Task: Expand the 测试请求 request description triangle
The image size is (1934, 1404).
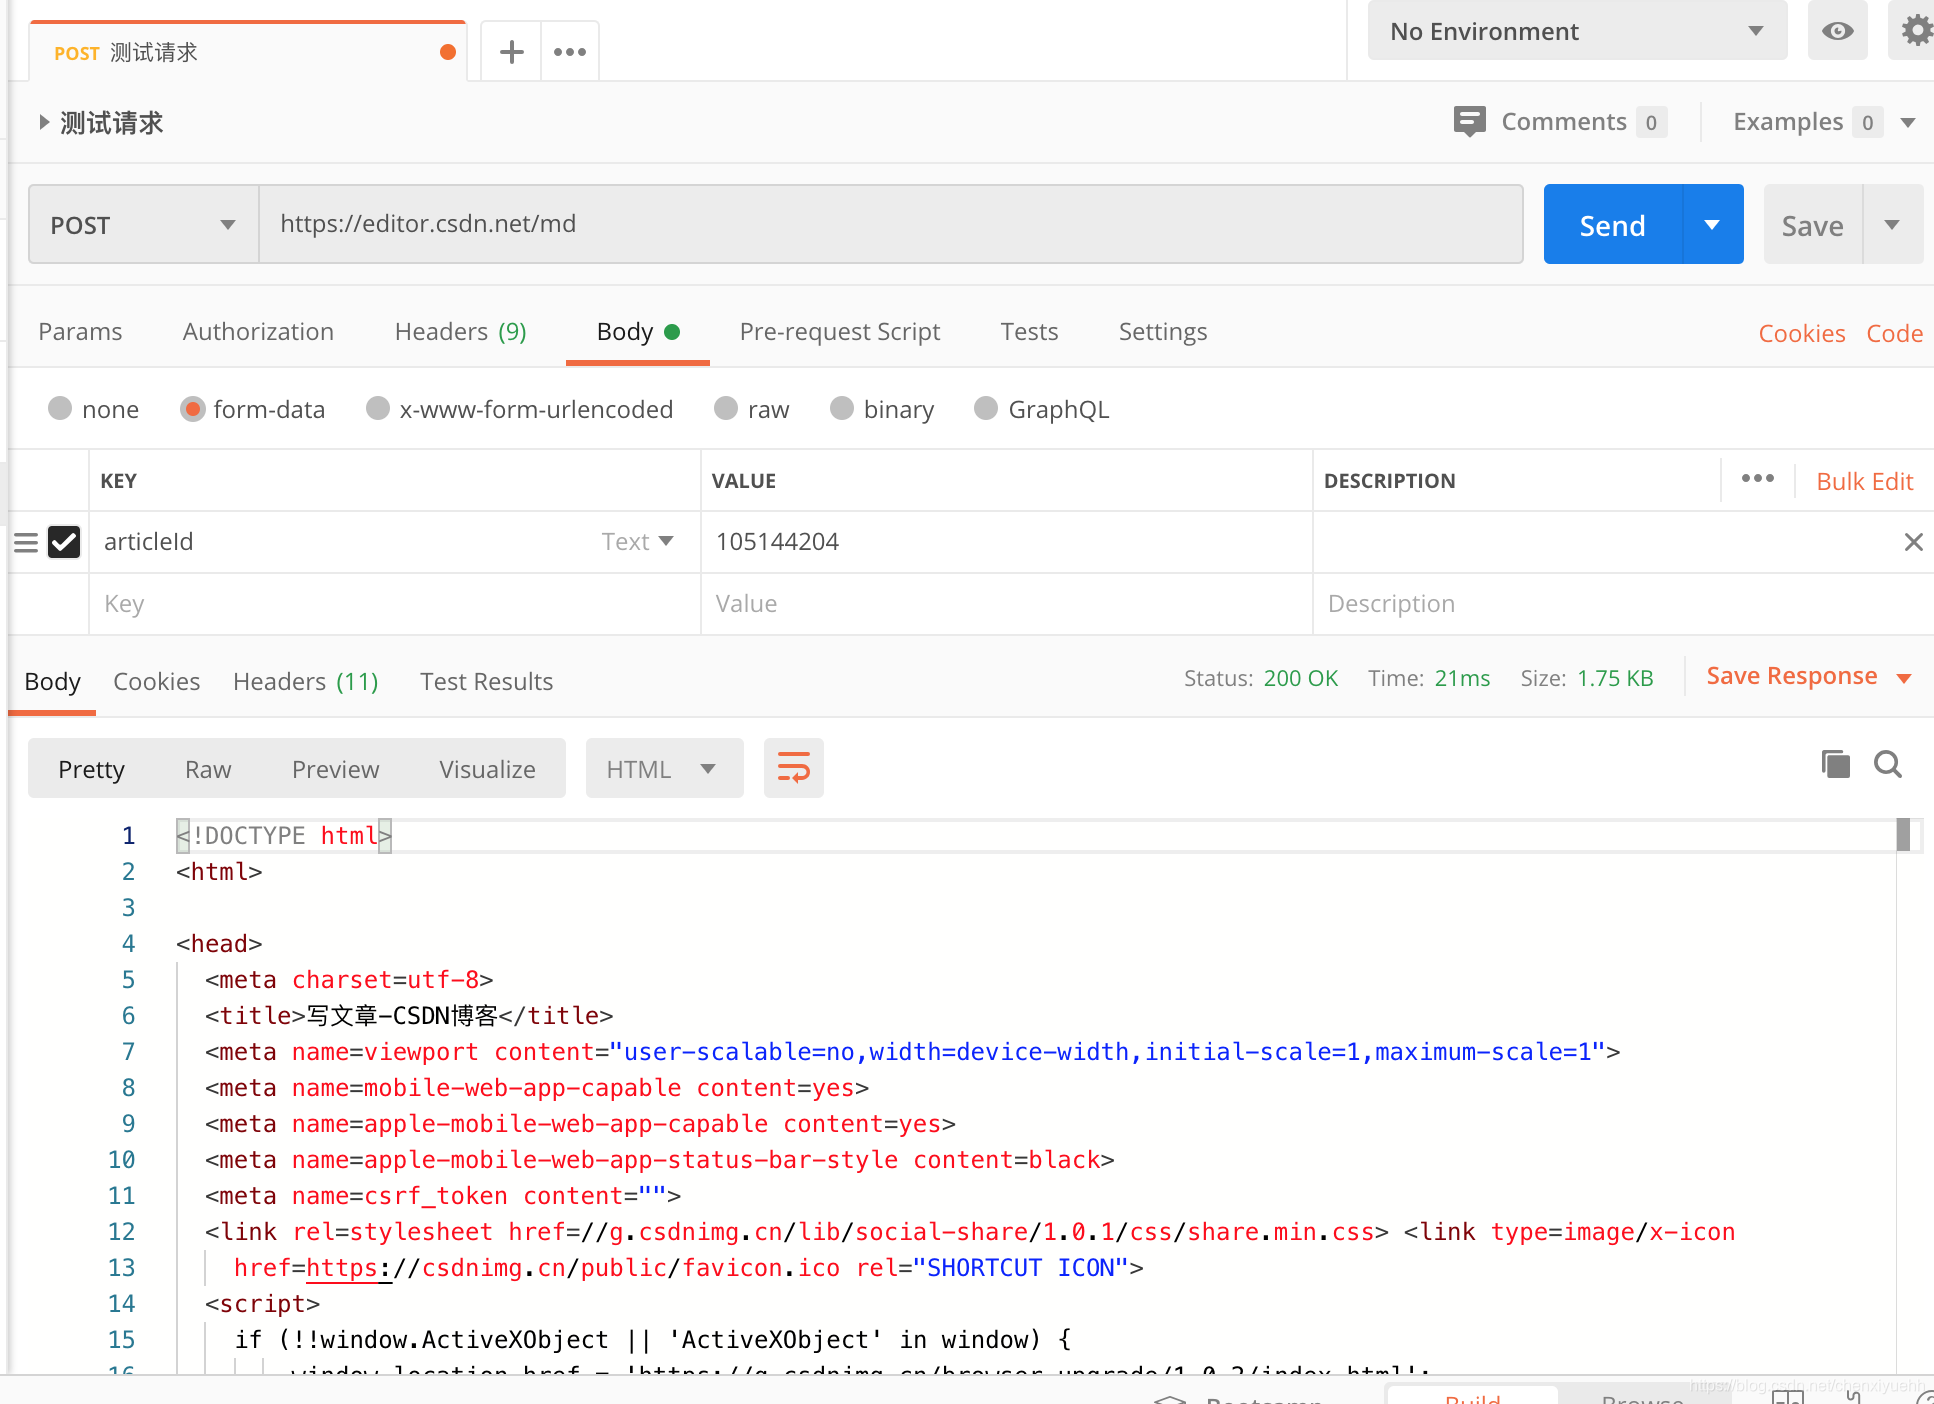Action: click(44, 122)
